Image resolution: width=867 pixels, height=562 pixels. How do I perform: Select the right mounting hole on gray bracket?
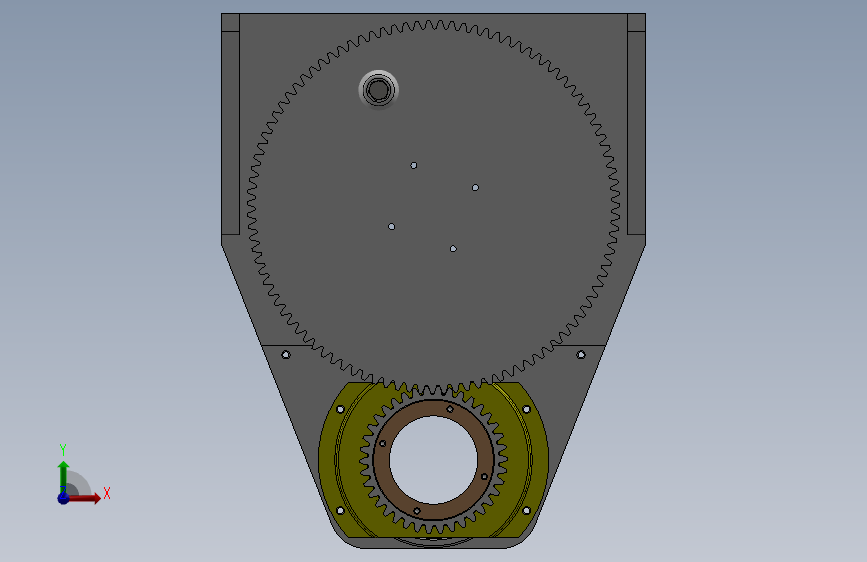581,355
